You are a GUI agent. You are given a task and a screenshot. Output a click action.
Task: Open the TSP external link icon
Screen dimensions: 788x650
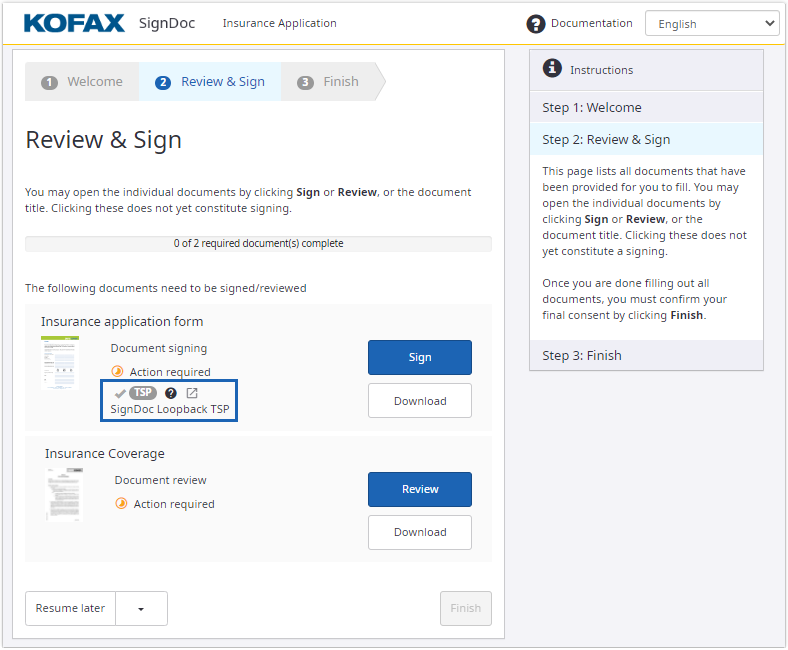(192, 393)
